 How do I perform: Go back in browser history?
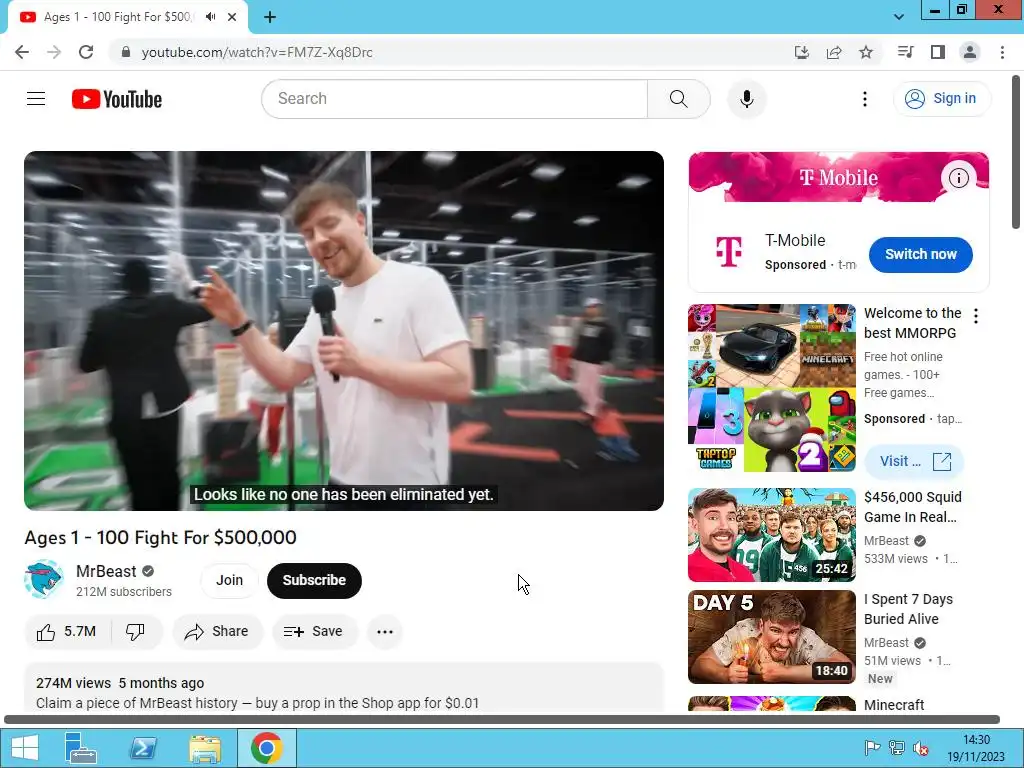point(22,52)
